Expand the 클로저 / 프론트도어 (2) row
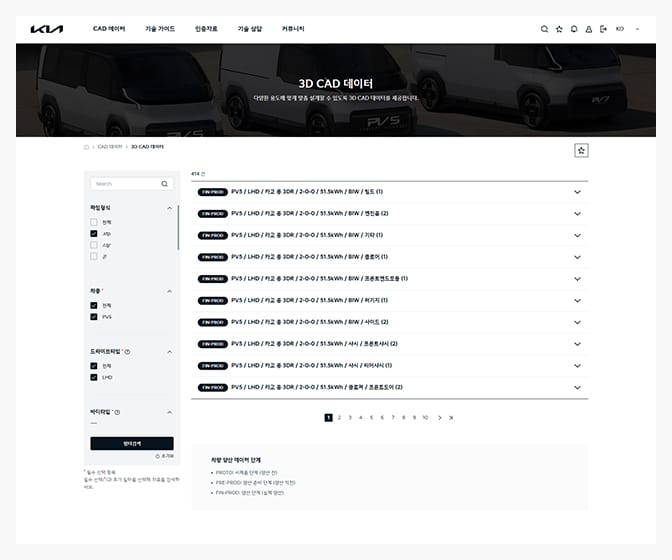Viewport: 672px width, 560px height. 577,388
